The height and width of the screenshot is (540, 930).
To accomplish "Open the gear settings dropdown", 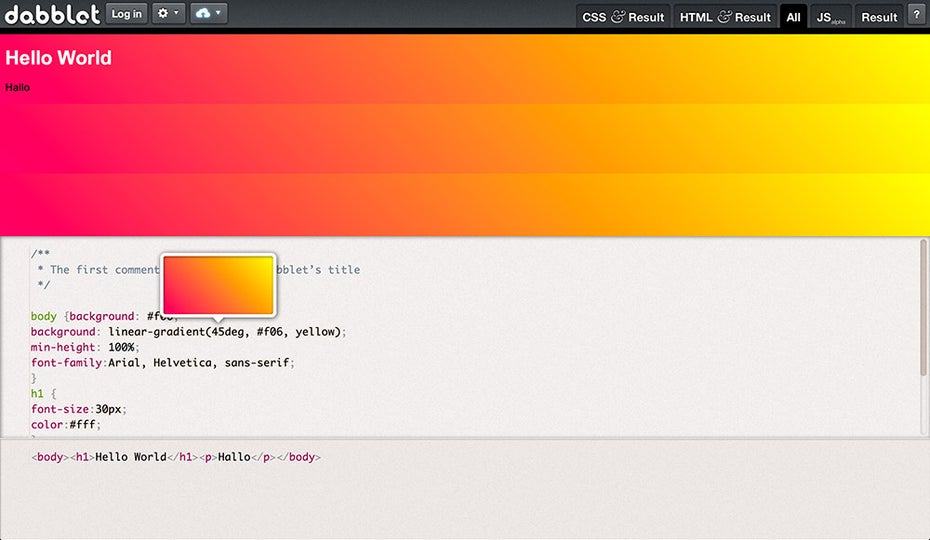I will [x=168, y=13].
